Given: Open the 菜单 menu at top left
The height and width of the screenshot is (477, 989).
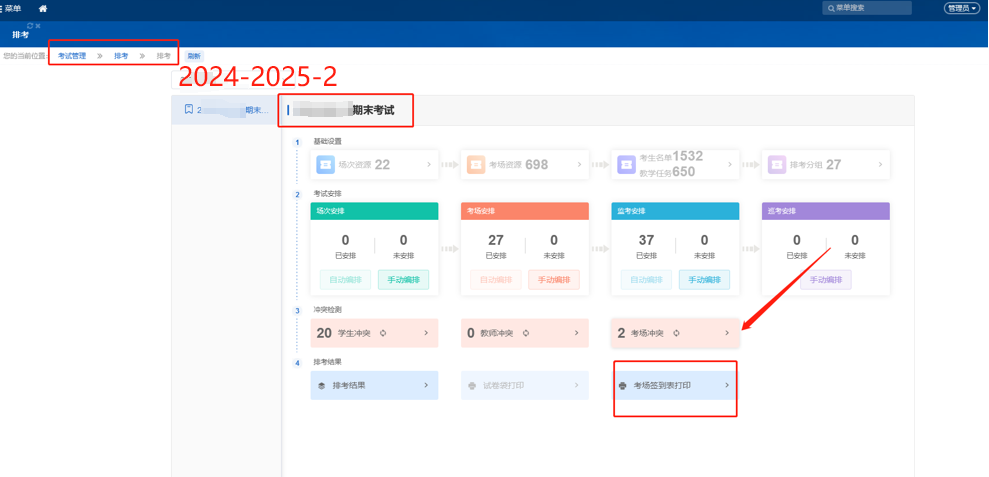Looking at the screenshot, I should click(11, 8).
